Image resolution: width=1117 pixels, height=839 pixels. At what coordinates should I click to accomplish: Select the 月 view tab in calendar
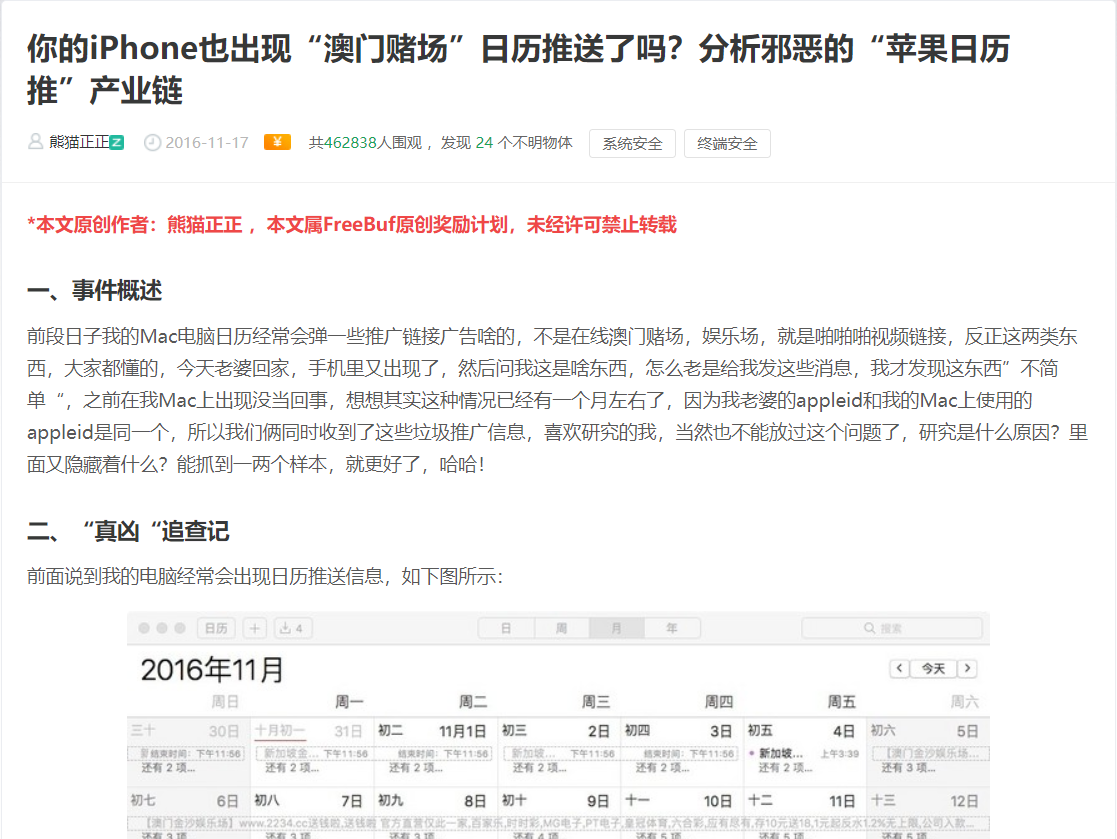pyautogui.click(x=617, y=628)
